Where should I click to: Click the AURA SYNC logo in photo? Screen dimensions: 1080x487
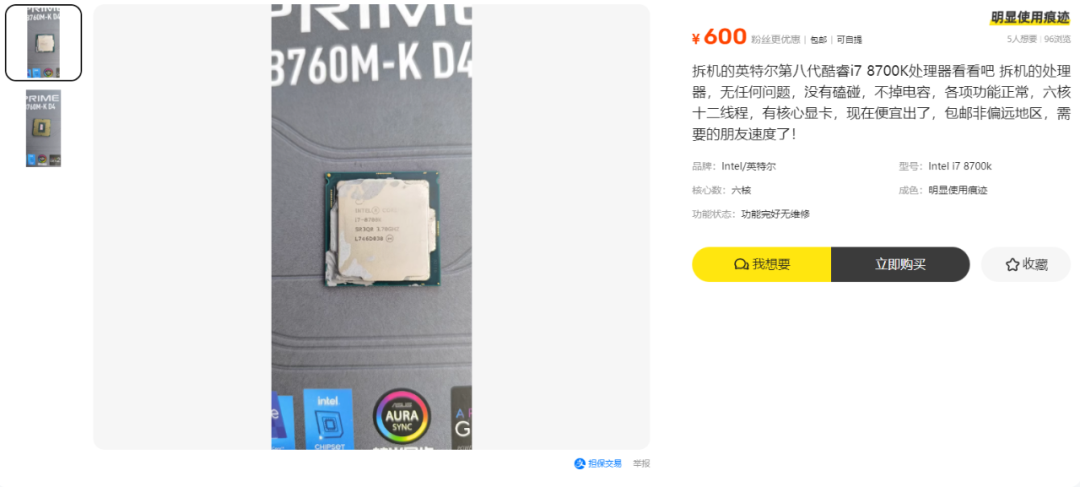pyautogui.click(x=402, y=416)
